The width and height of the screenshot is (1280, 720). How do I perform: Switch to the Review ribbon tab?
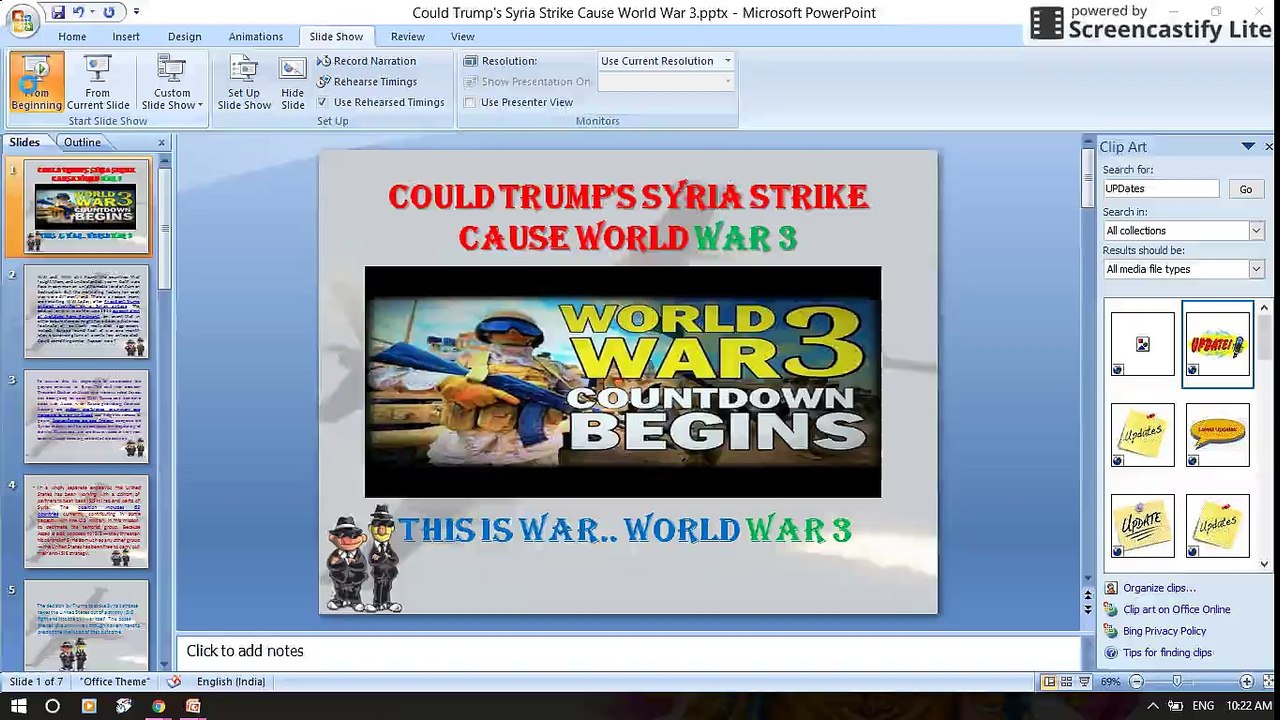click(x=408, y=36)
